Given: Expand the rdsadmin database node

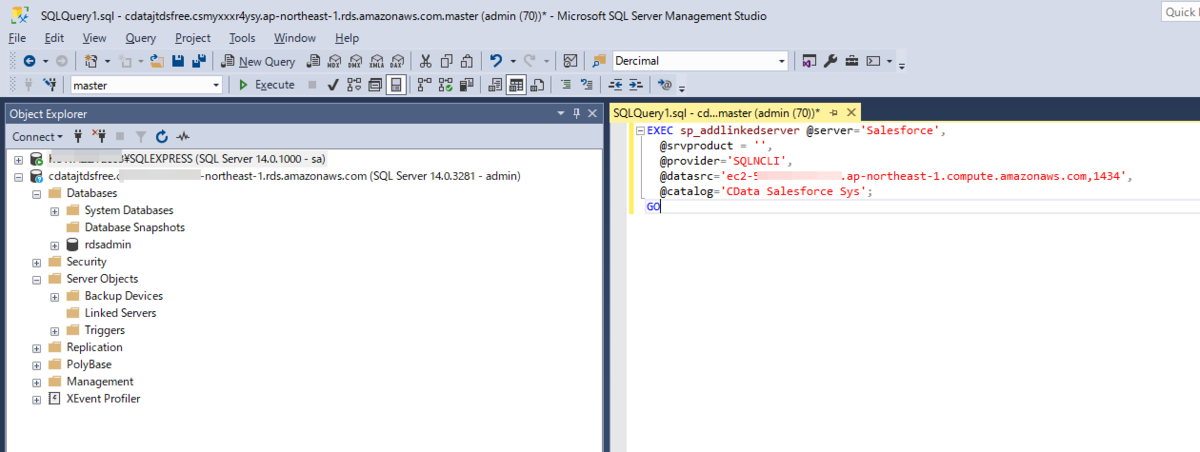Looking at the screenshot, I should coord(54,244).
